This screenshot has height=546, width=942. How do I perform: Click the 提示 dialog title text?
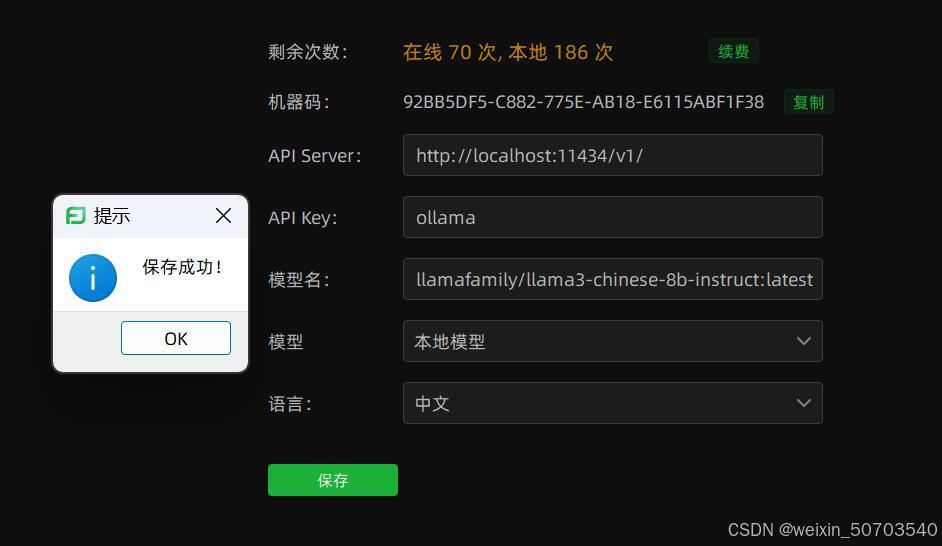112,216
